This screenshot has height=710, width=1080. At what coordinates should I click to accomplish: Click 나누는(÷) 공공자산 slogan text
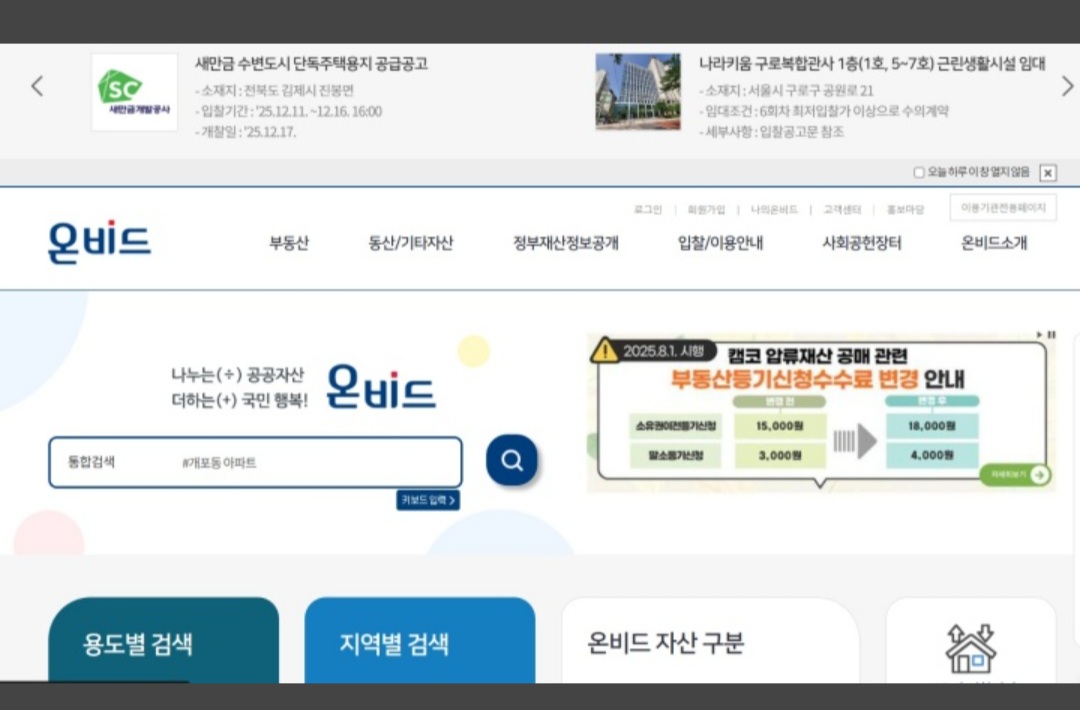point(238,375)
